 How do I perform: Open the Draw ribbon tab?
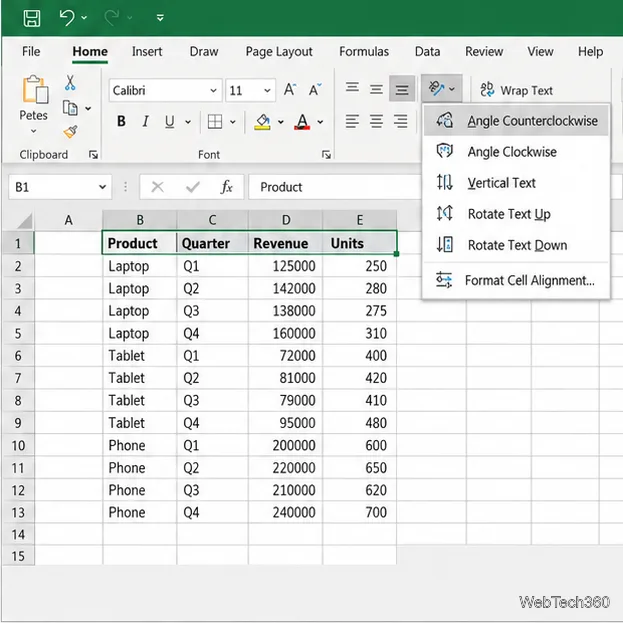[x=204, y=52]
